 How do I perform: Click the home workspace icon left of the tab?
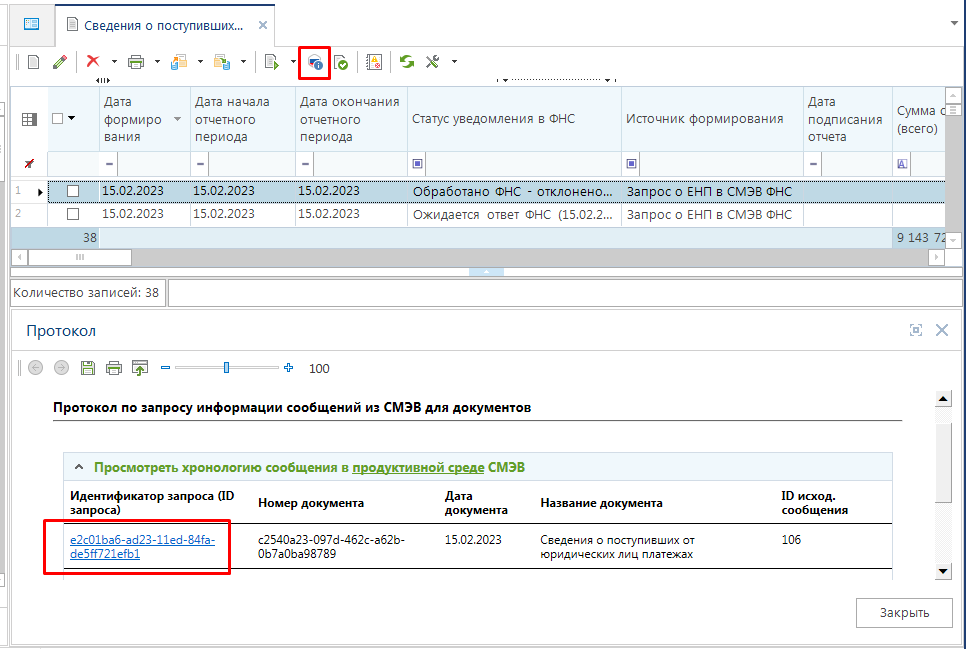[31, 24]
